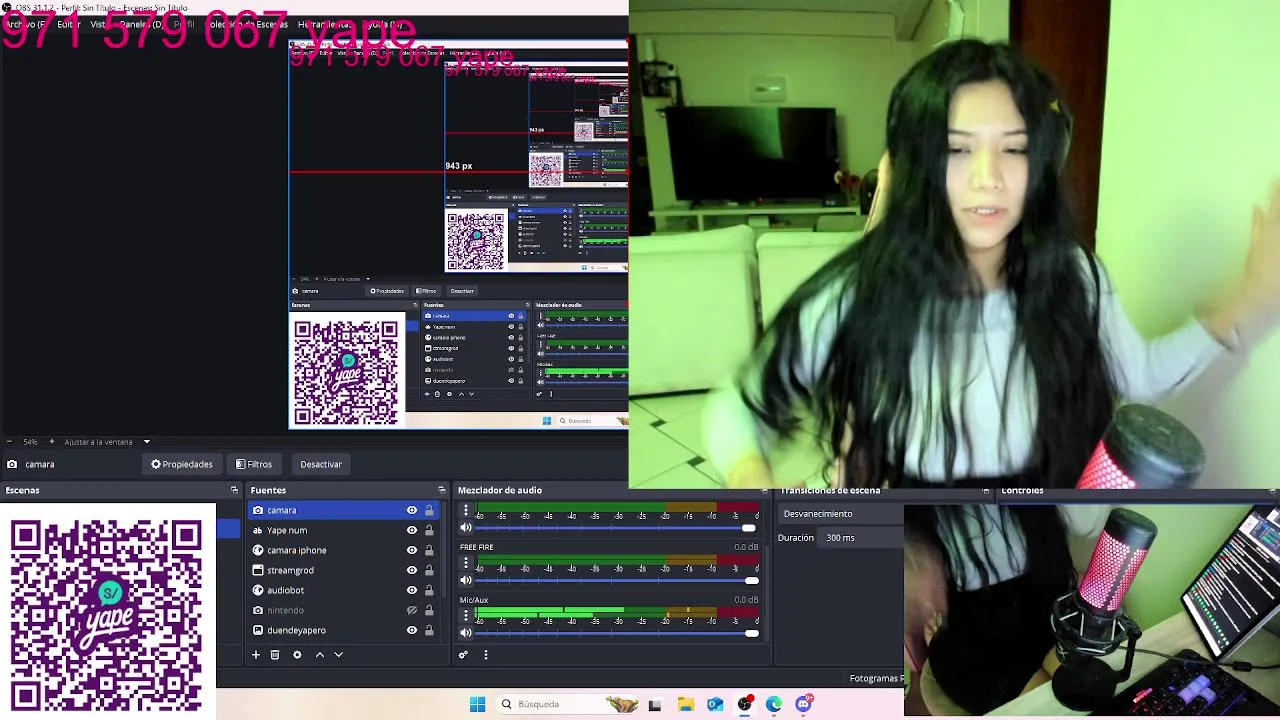The width and height of the screenshot is (1280, 720).
Task: Add a new source with the plus icon
Action: pyautogui.click(x=256, y=655)
